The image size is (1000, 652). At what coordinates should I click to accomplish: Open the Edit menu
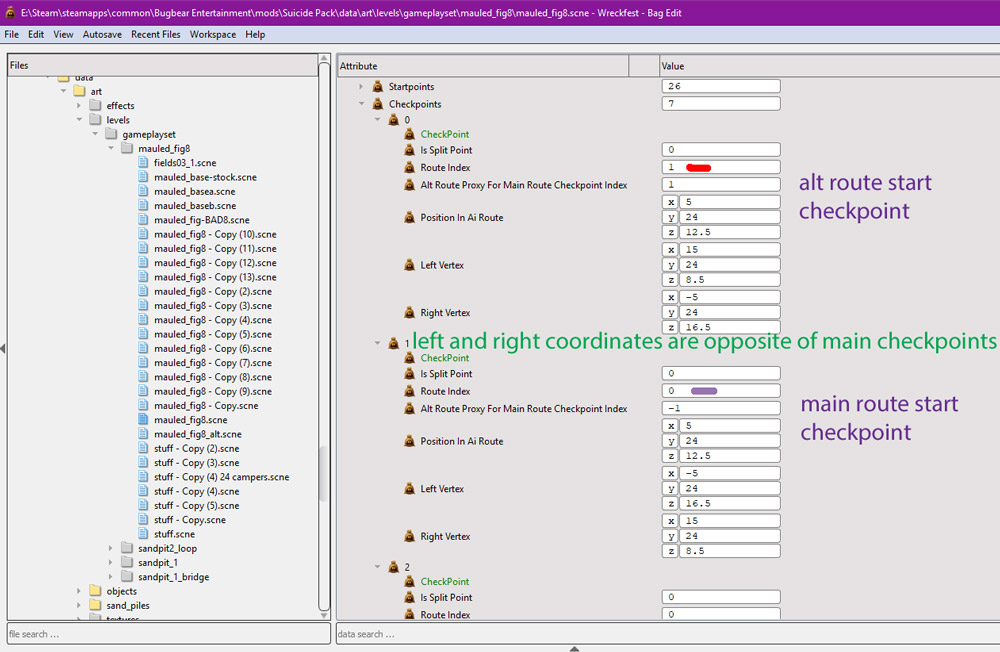coord(36,34)
